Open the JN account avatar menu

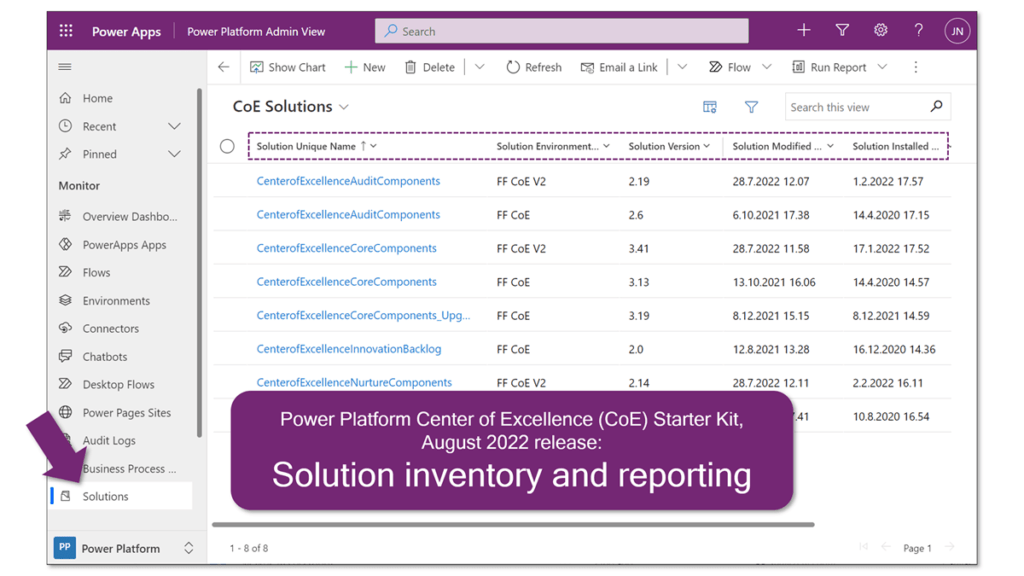(957, 30)
